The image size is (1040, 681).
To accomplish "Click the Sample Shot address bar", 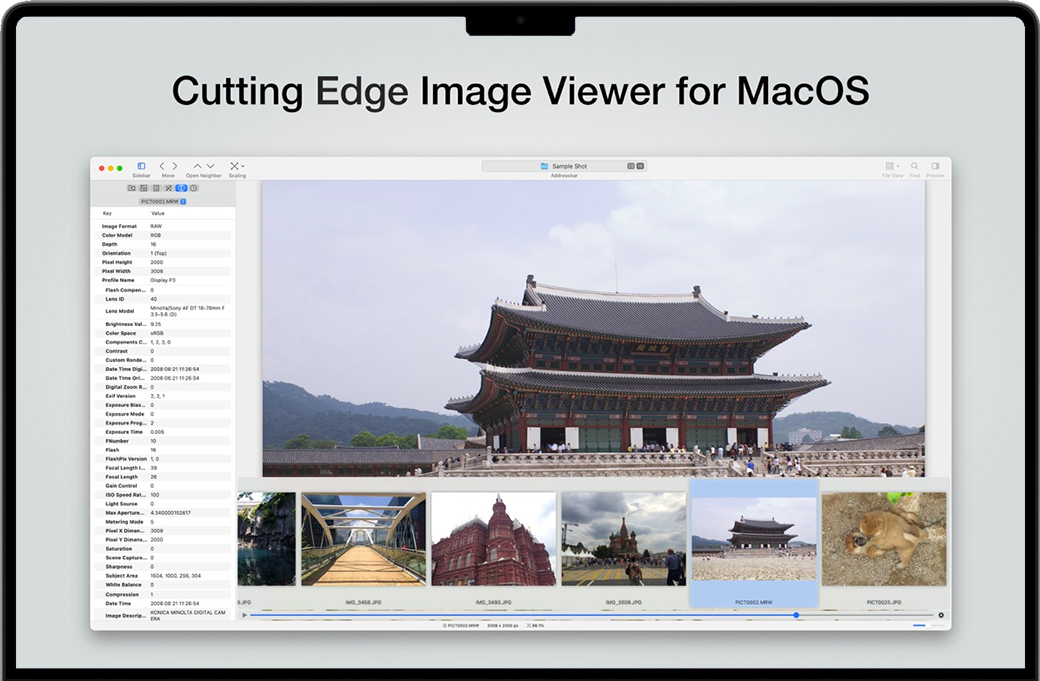I will point(564,166).
